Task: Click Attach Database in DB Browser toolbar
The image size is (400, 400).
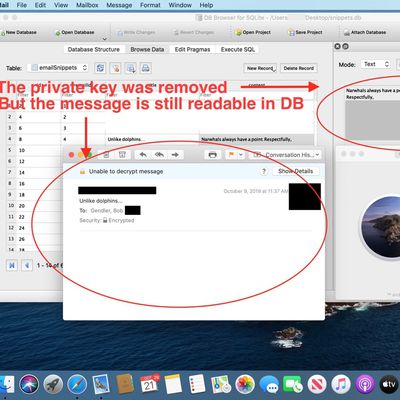Action: [365, 32]
